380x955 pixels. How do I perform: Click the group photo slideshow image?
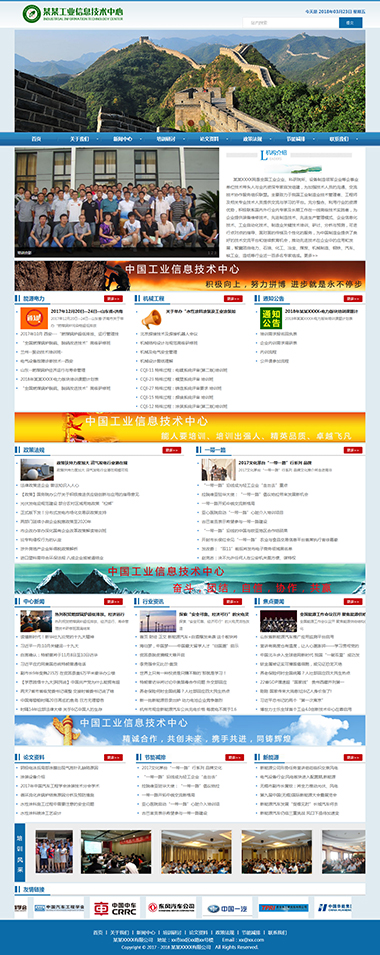(x=117, y=202)
